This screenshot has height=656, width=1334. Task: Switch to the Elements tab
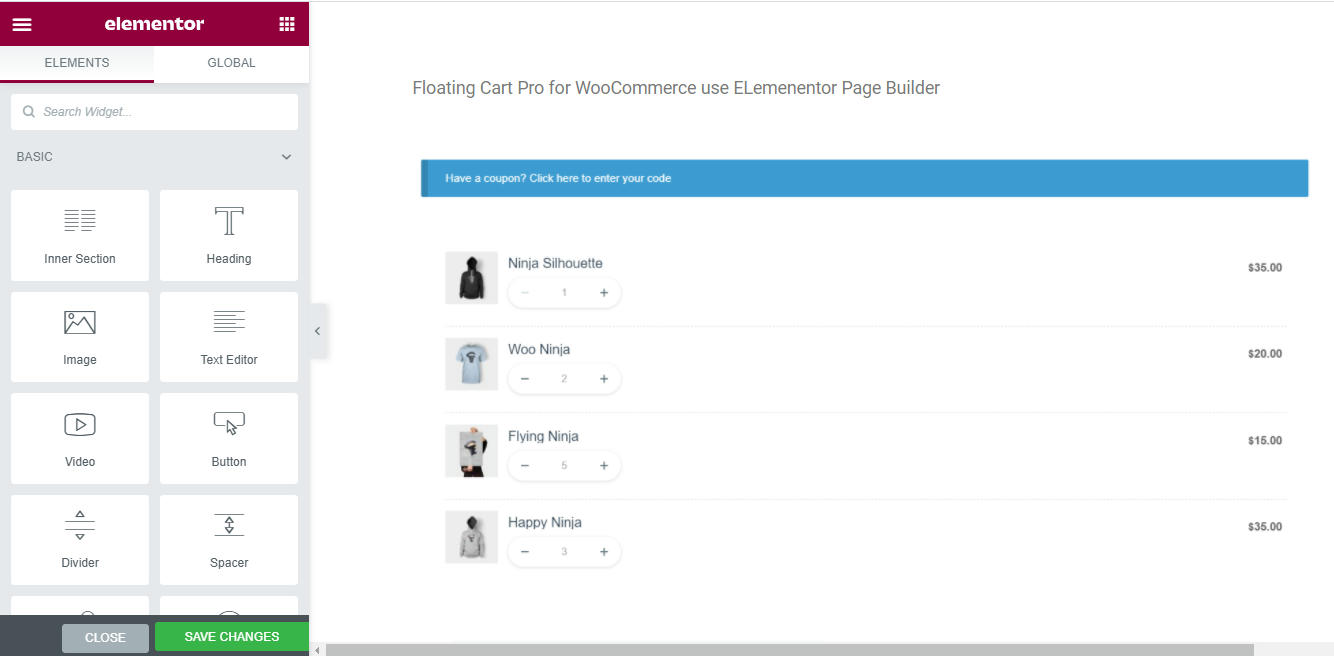[x=77, y=63]
